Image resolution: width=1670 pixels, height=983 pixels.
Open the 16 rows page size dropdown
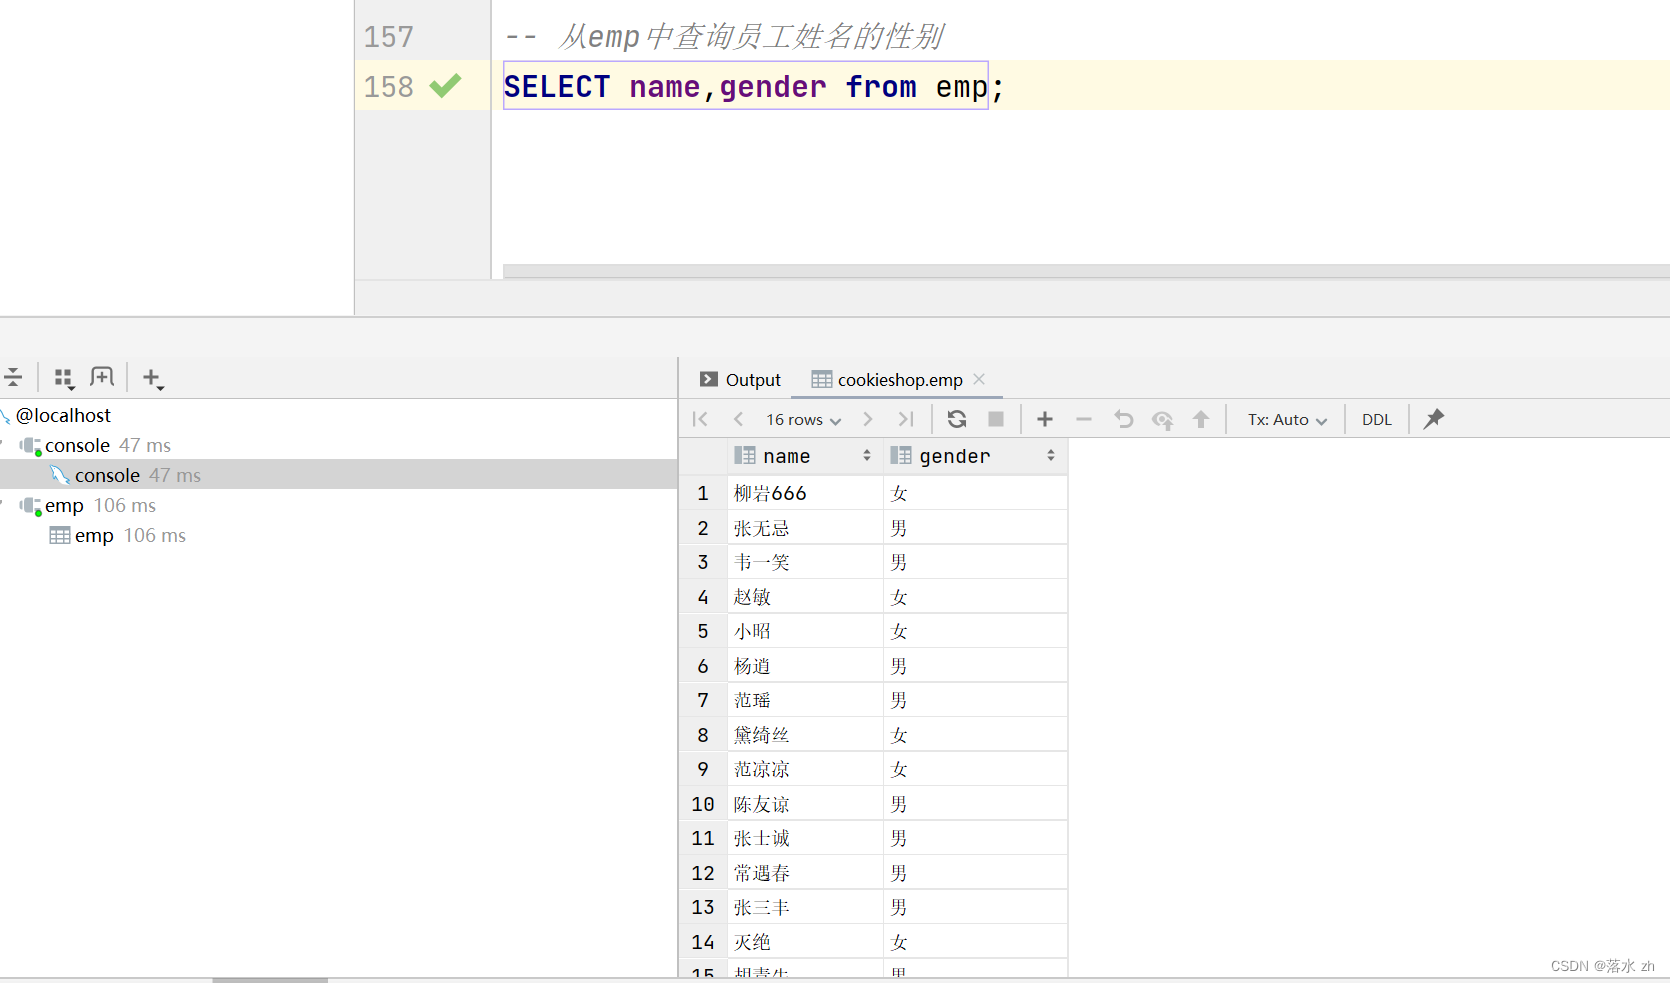pyautogui.click(x=803, y=420)
